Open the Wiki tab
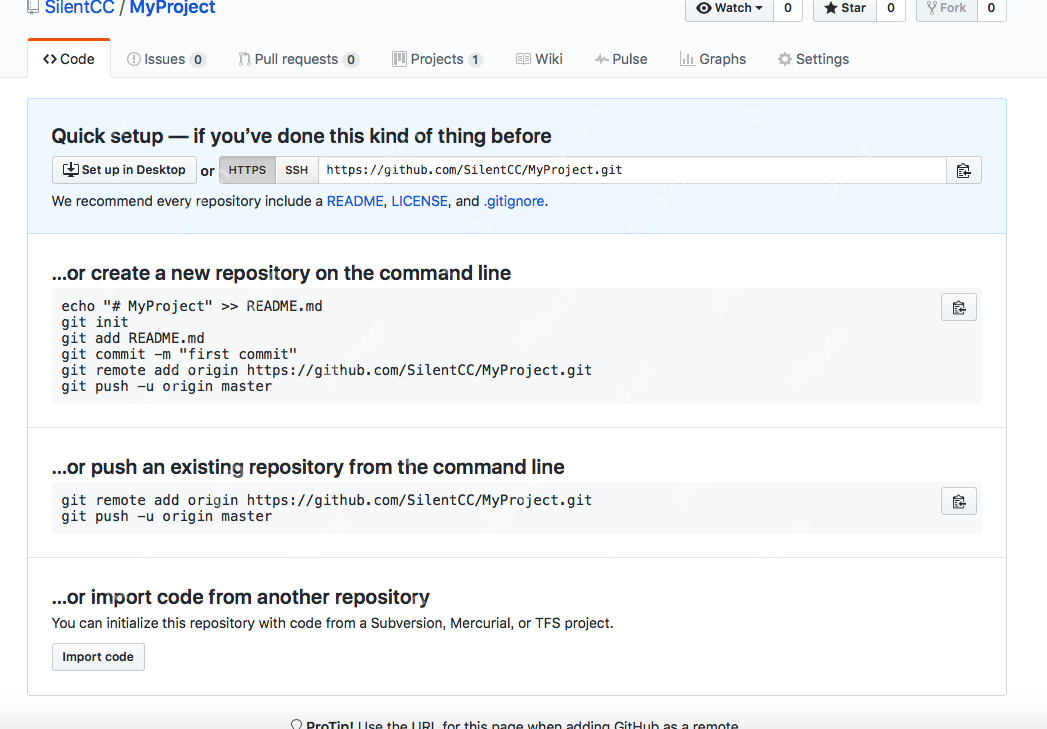Viewport: 1047px width, 729px height. point(539,59)
